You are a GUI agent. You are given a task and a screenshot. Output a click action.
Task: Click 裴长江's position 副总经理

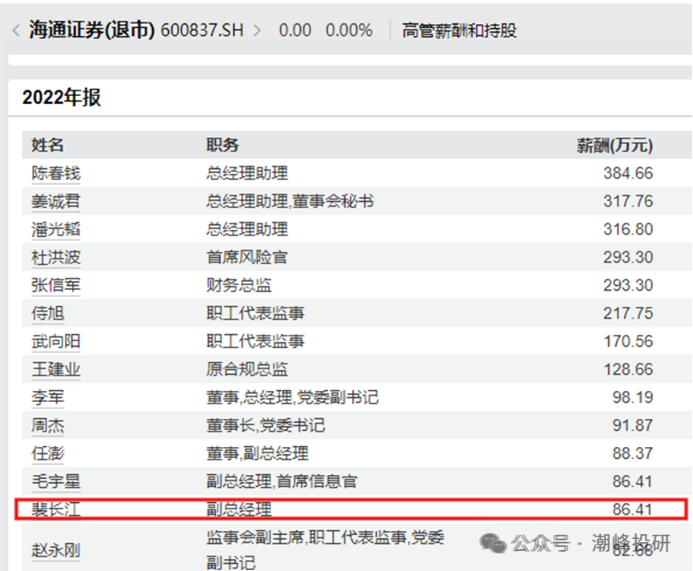239,510
